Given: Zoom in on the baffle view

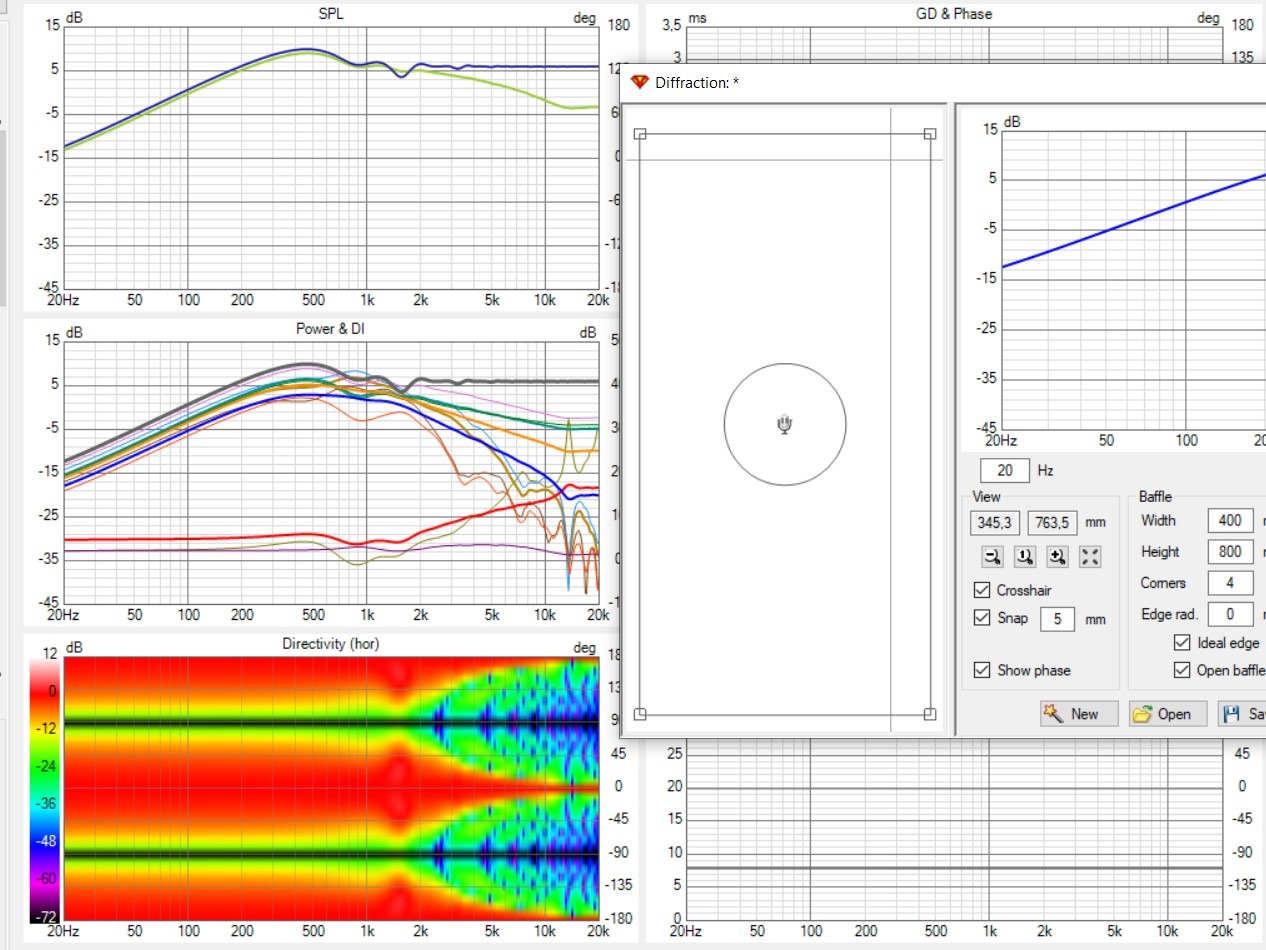Looking at the screenshot, I should [1057, 557].
